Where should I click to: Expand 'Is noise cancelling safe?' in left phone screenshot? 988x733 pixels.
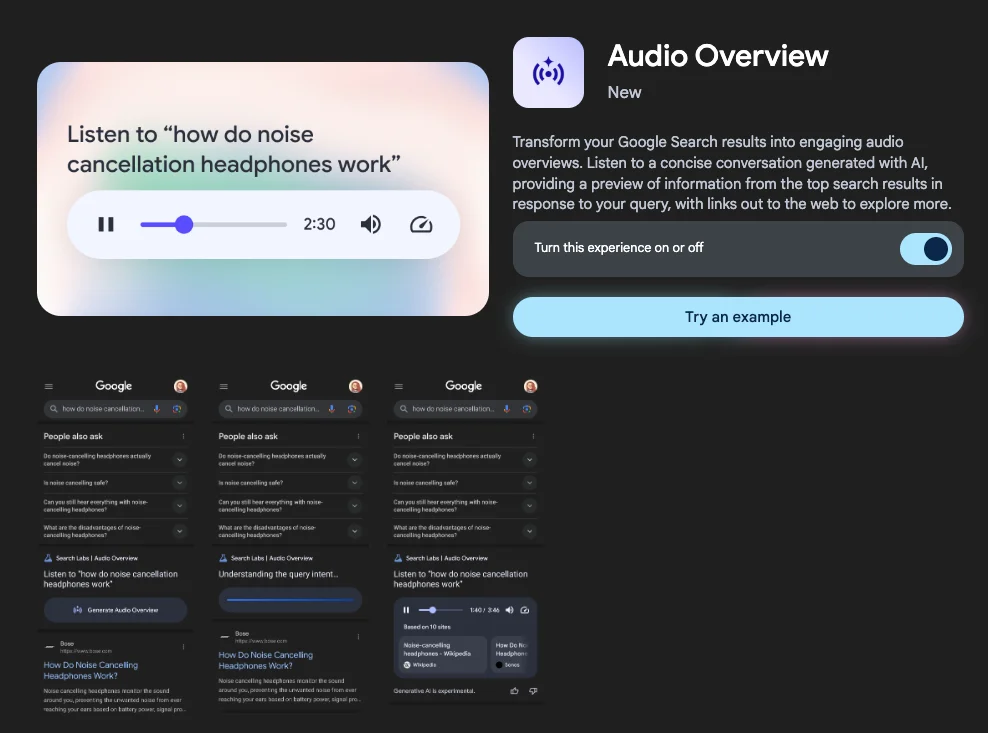tap(180, 483)
